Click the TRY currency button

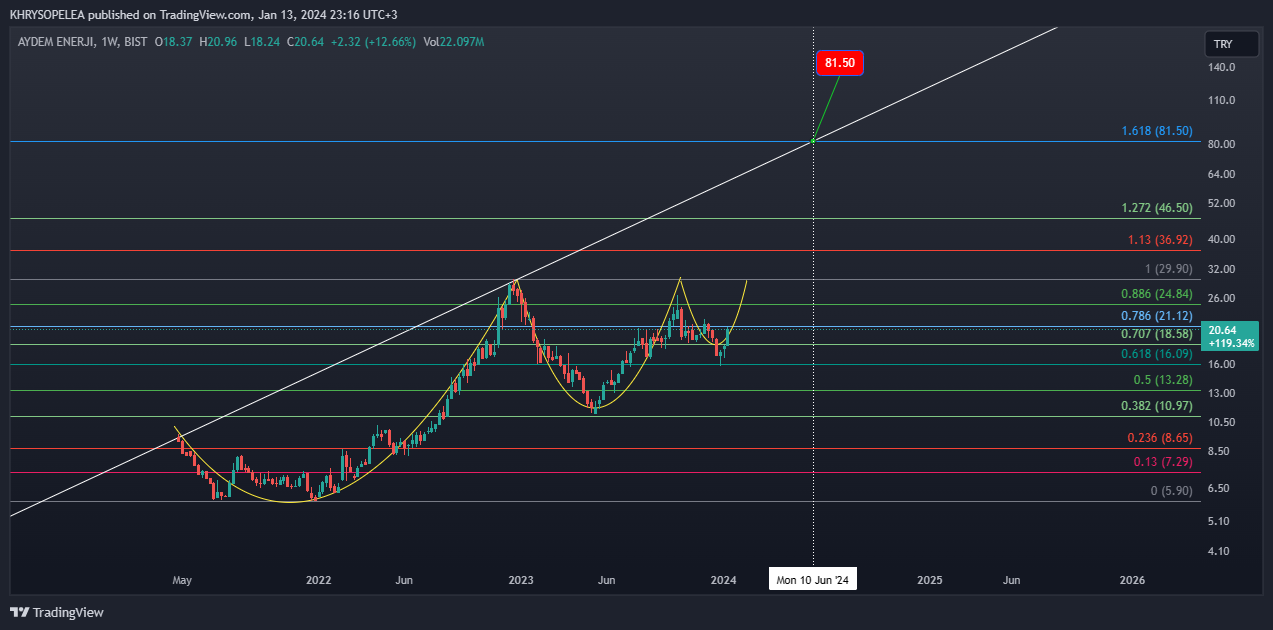(x=1231, y=44)
